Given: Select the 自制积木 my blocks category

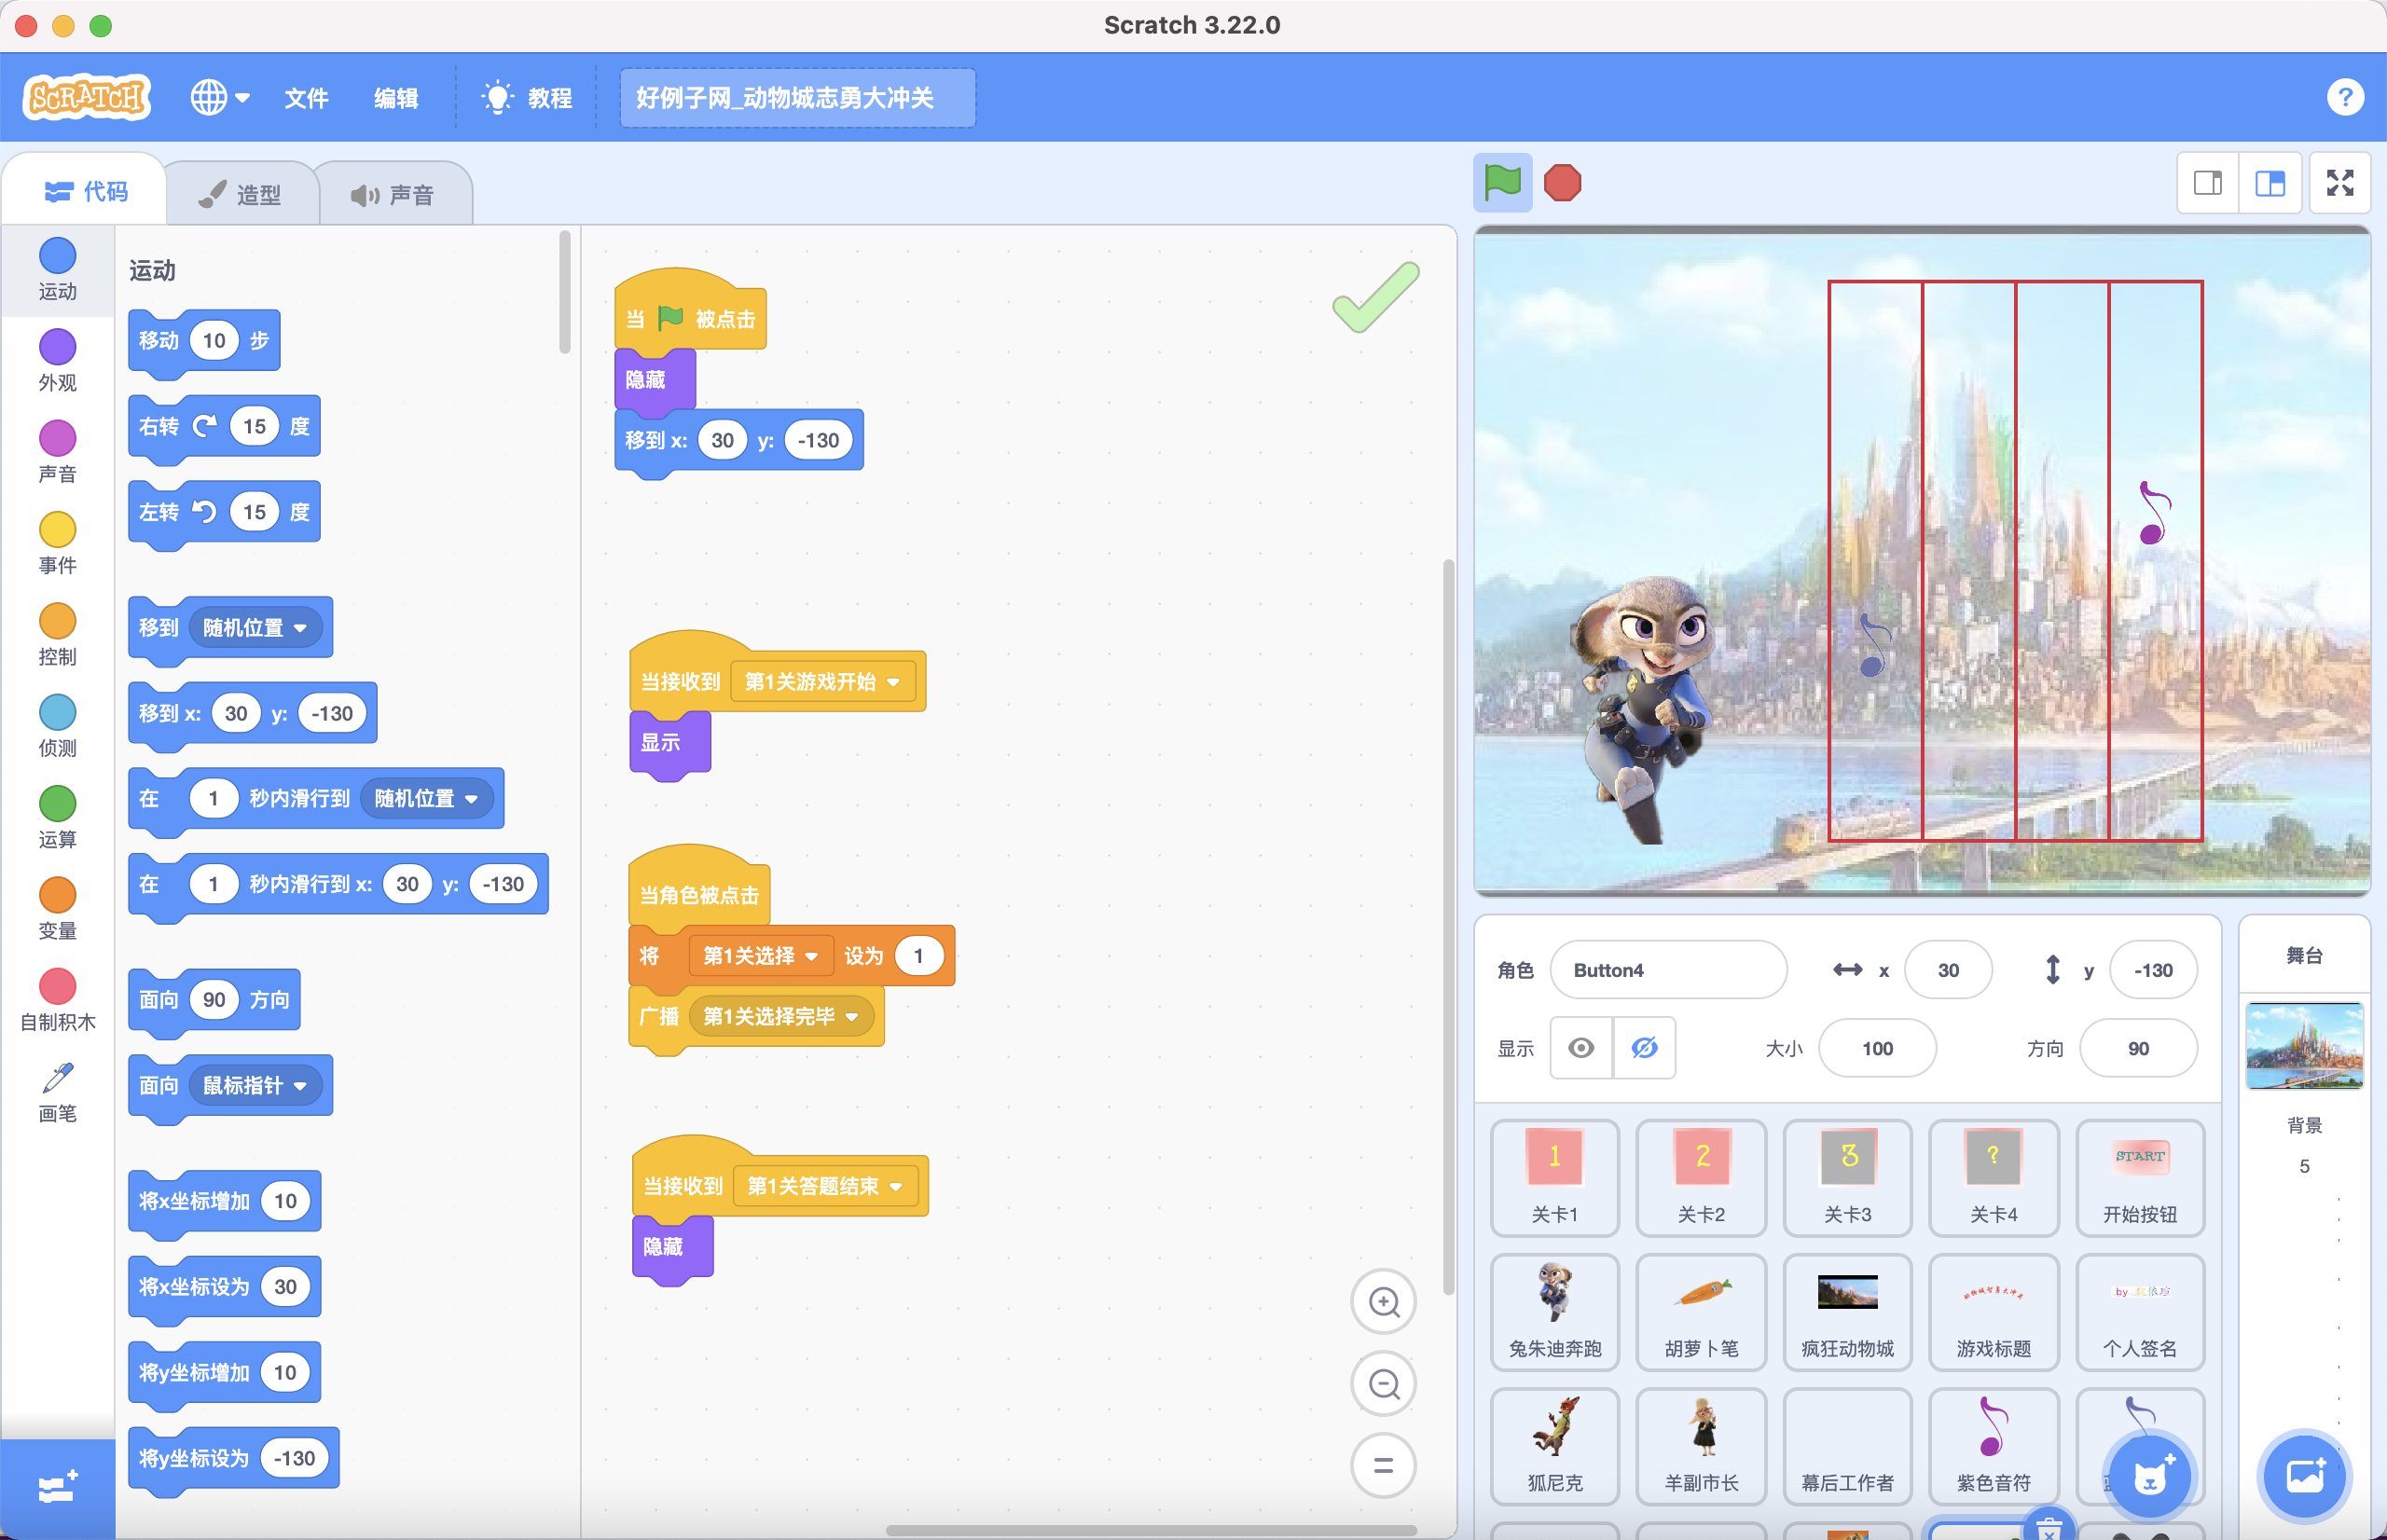Looking at the screenshot, I should click(x=57, y=1001).
